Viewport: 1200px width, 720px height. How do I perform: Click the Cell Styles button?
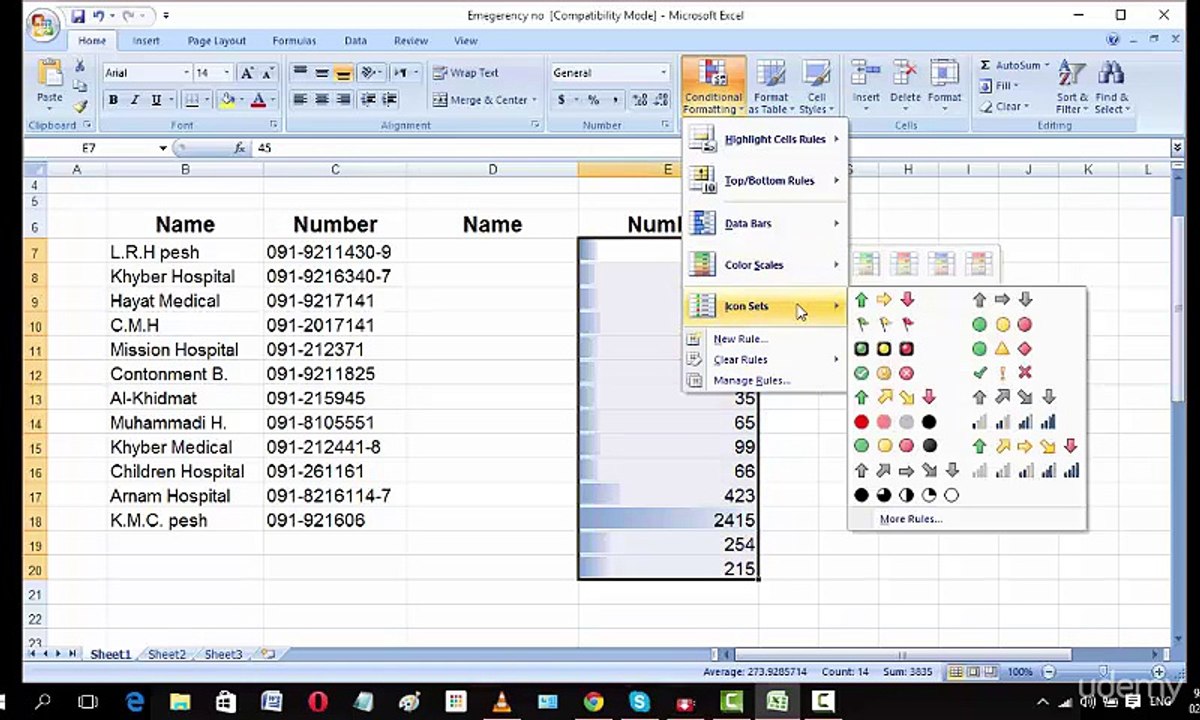coord(816,87)
